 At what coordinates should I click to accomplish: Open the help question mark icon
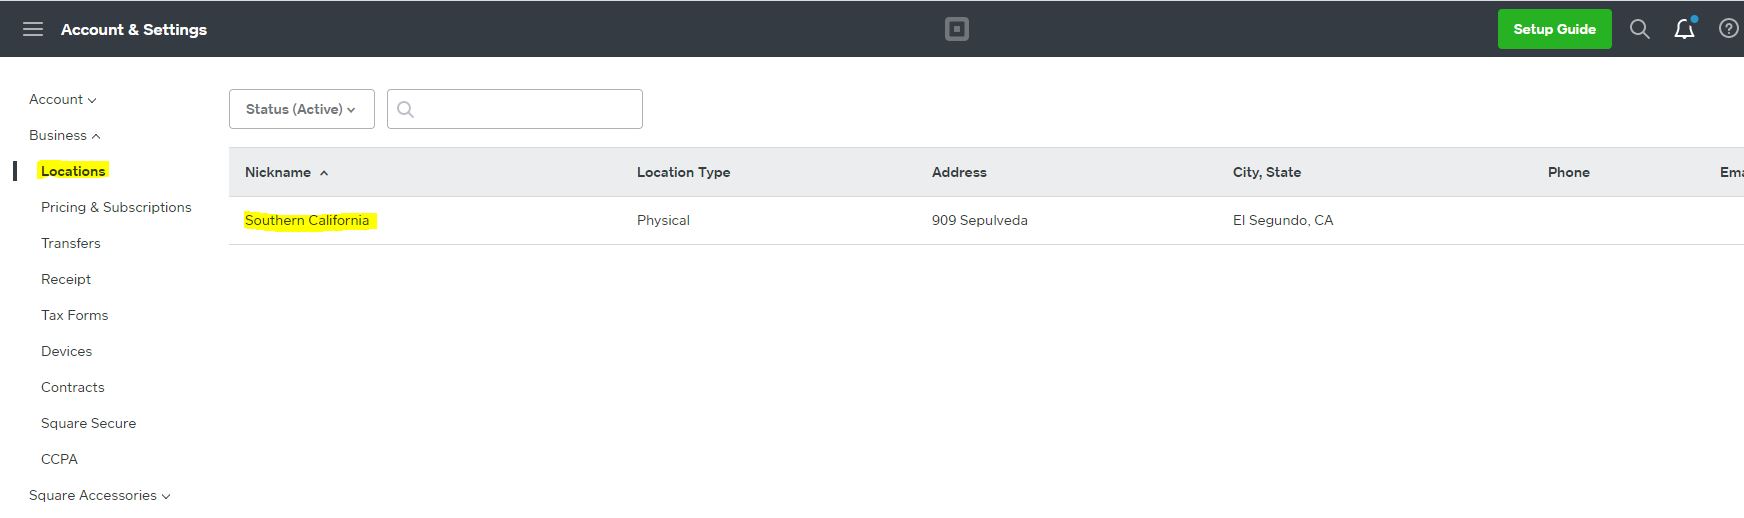(1728, 29)
